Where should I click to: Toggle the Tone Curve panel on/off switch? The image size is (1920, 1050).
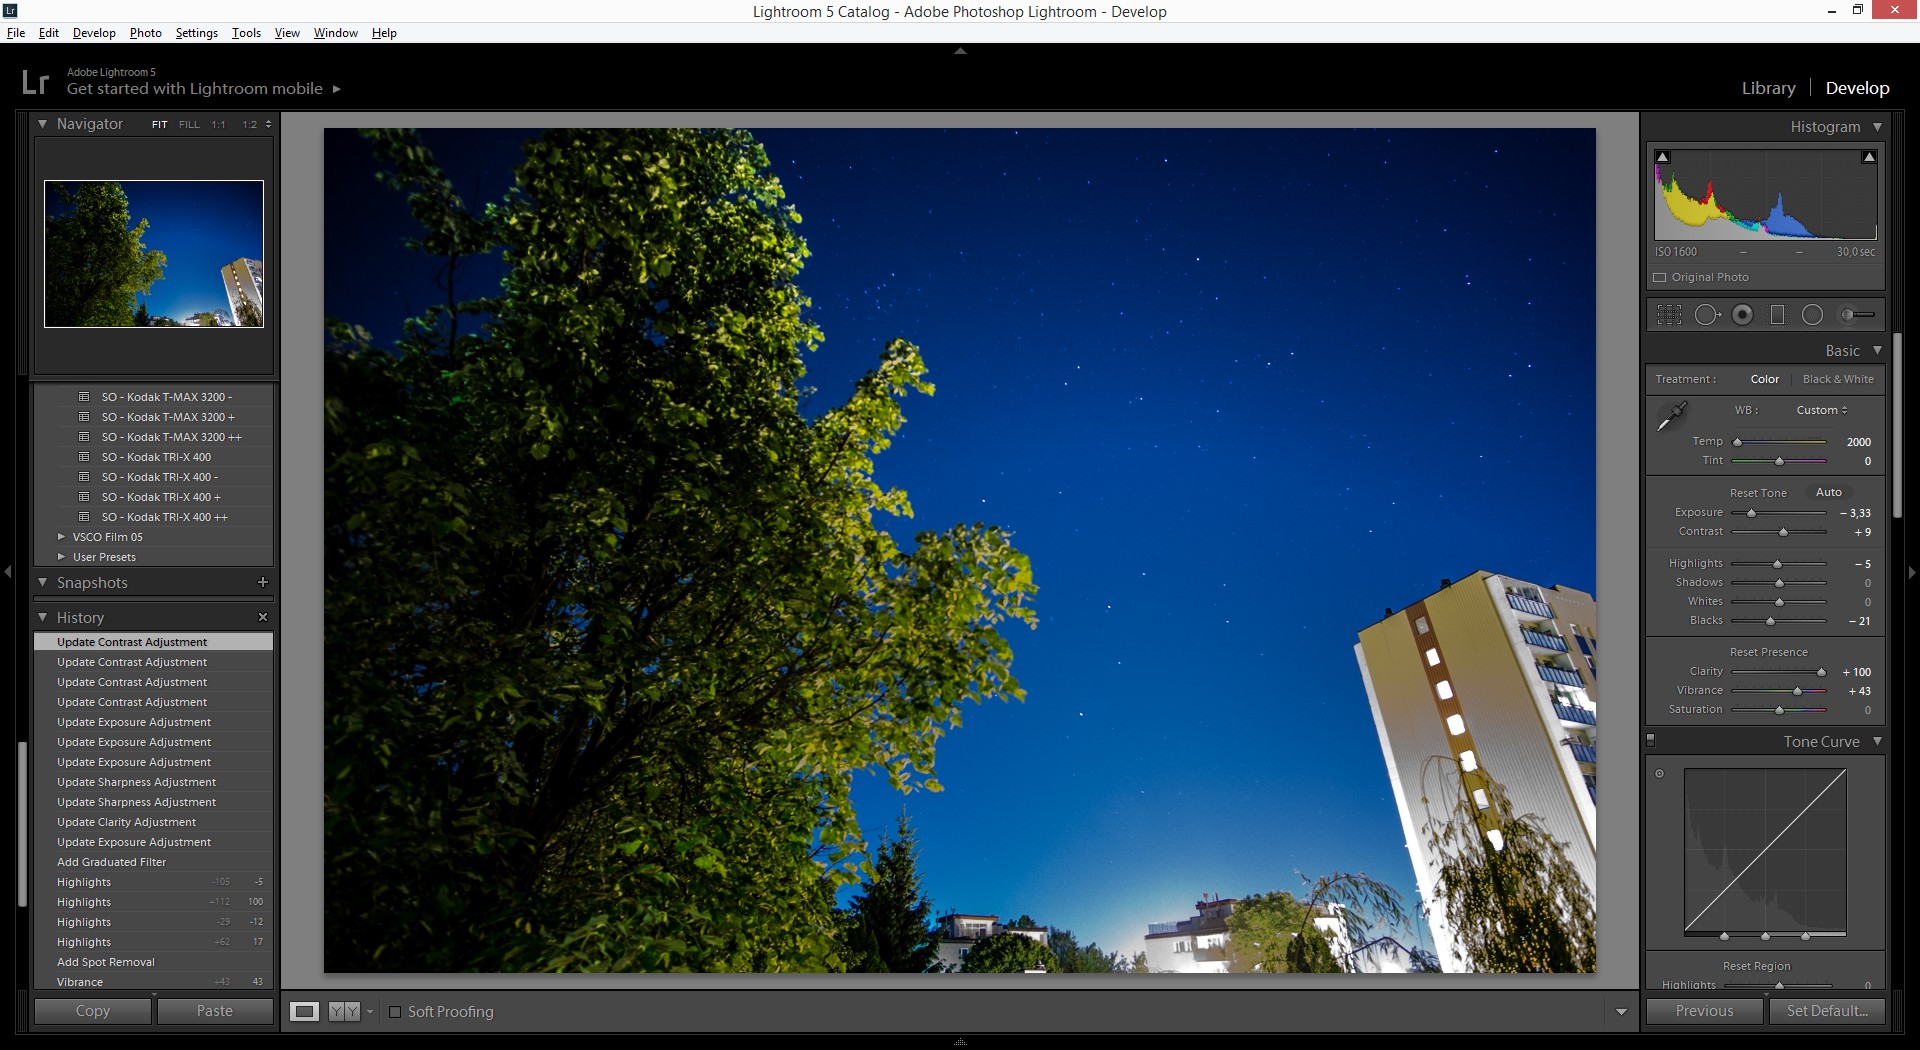(1651, 741)
